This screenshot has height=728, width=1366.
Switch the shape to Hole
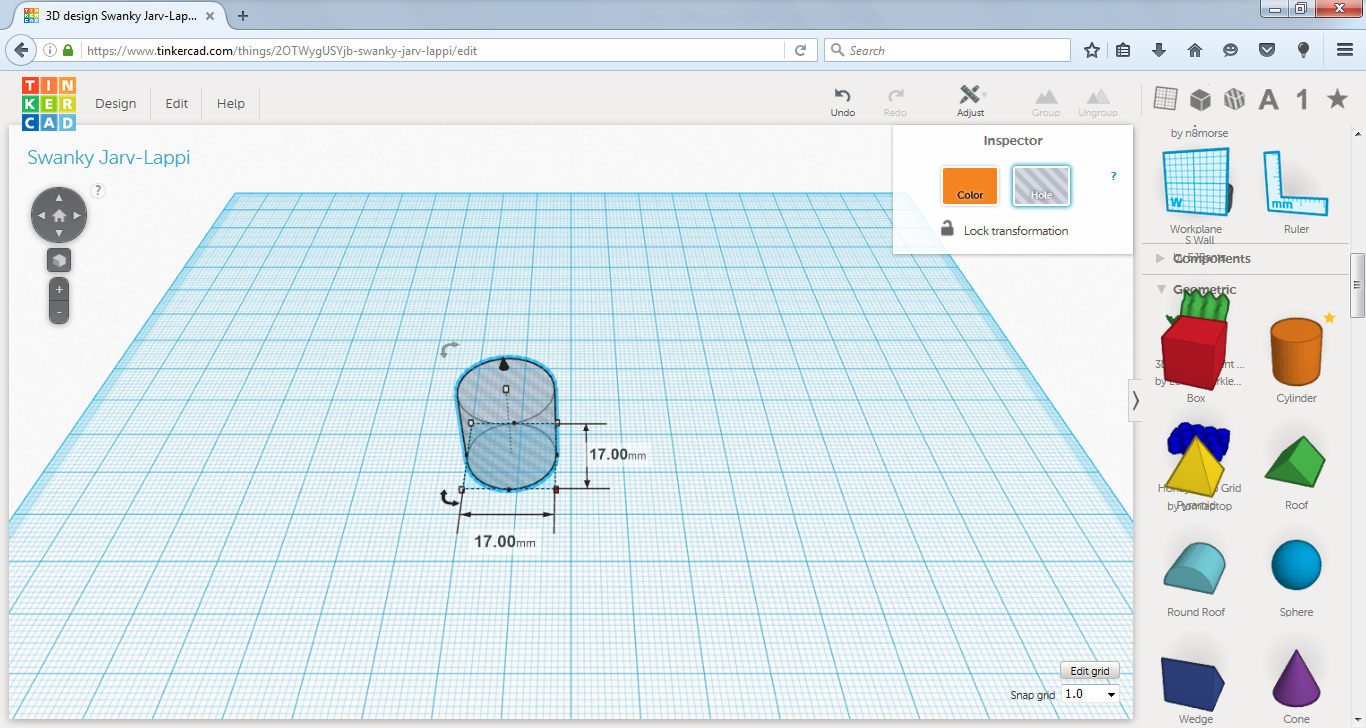[x=1042, y=186]
